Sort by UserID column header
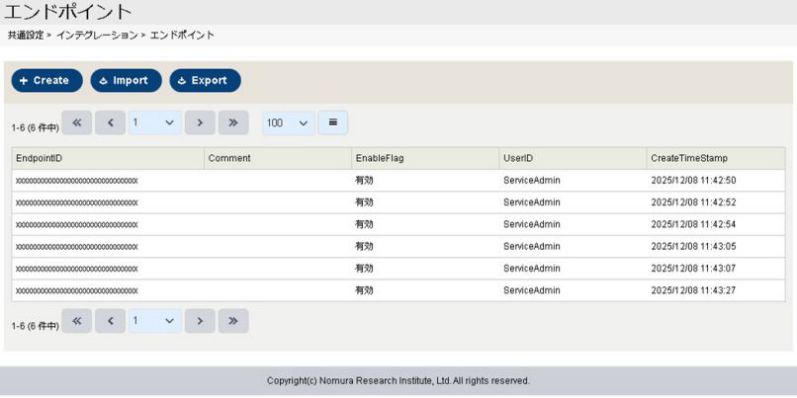The image size is (797, 398). point(572,159)
